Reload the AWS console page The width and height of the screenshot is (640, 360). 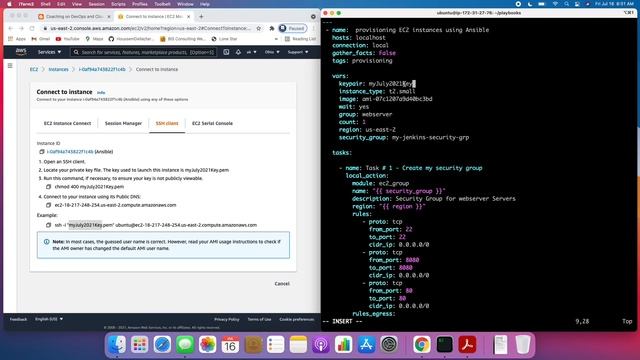click(32, 29)
